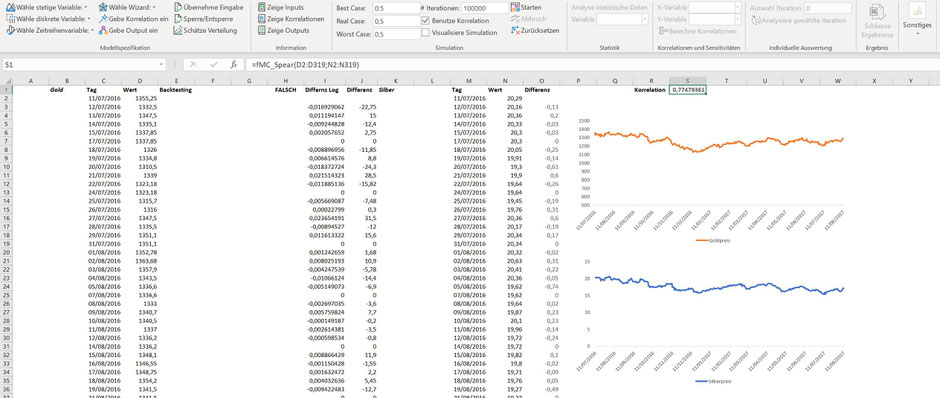Click the Analysiere gewählte Iteration icon

[757, 20]
